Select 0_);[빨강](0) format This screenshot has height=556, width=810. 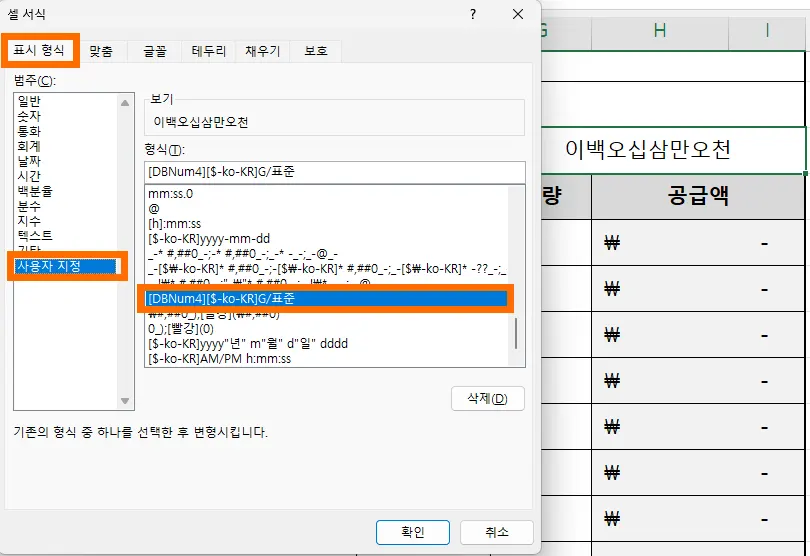(326, 329)
